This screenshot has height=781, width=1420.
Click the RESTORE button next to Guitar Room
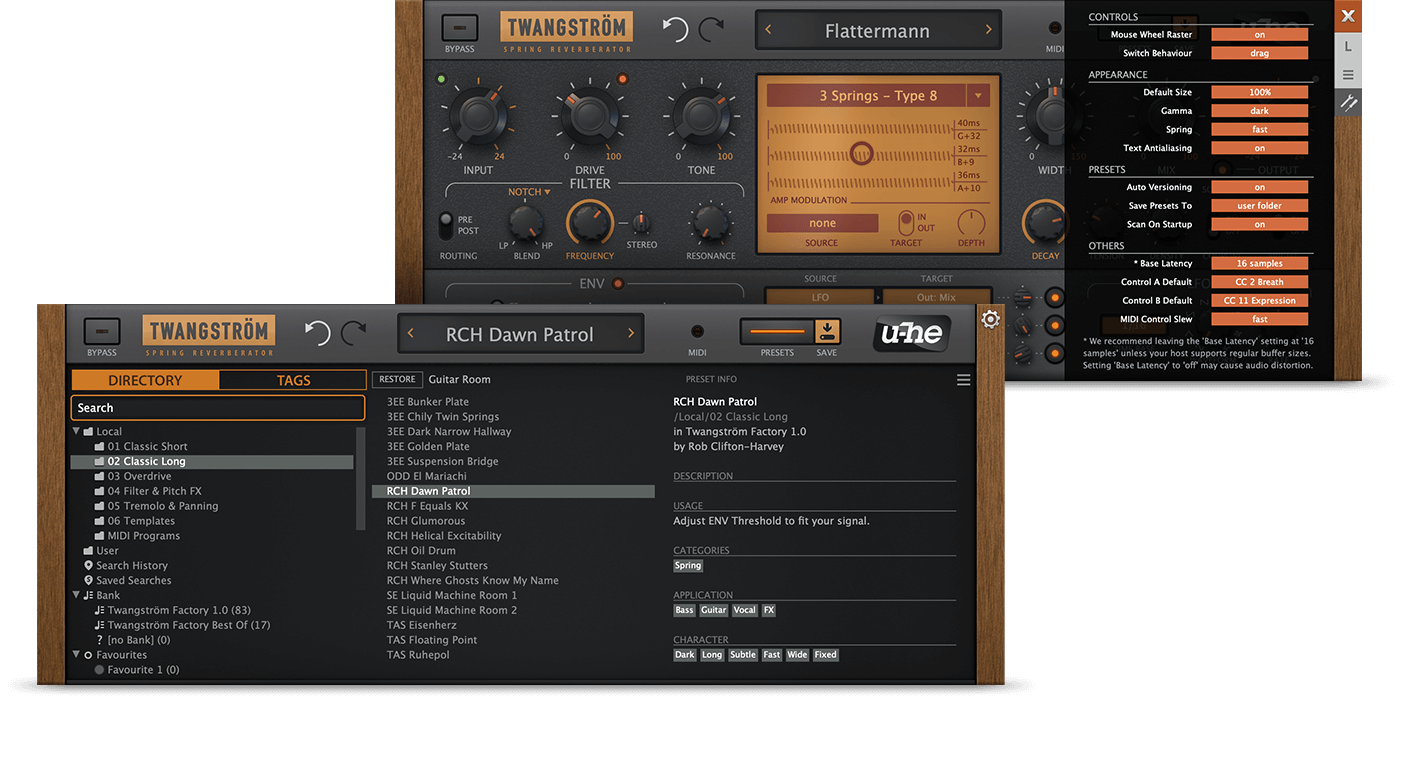coord(397,379)
